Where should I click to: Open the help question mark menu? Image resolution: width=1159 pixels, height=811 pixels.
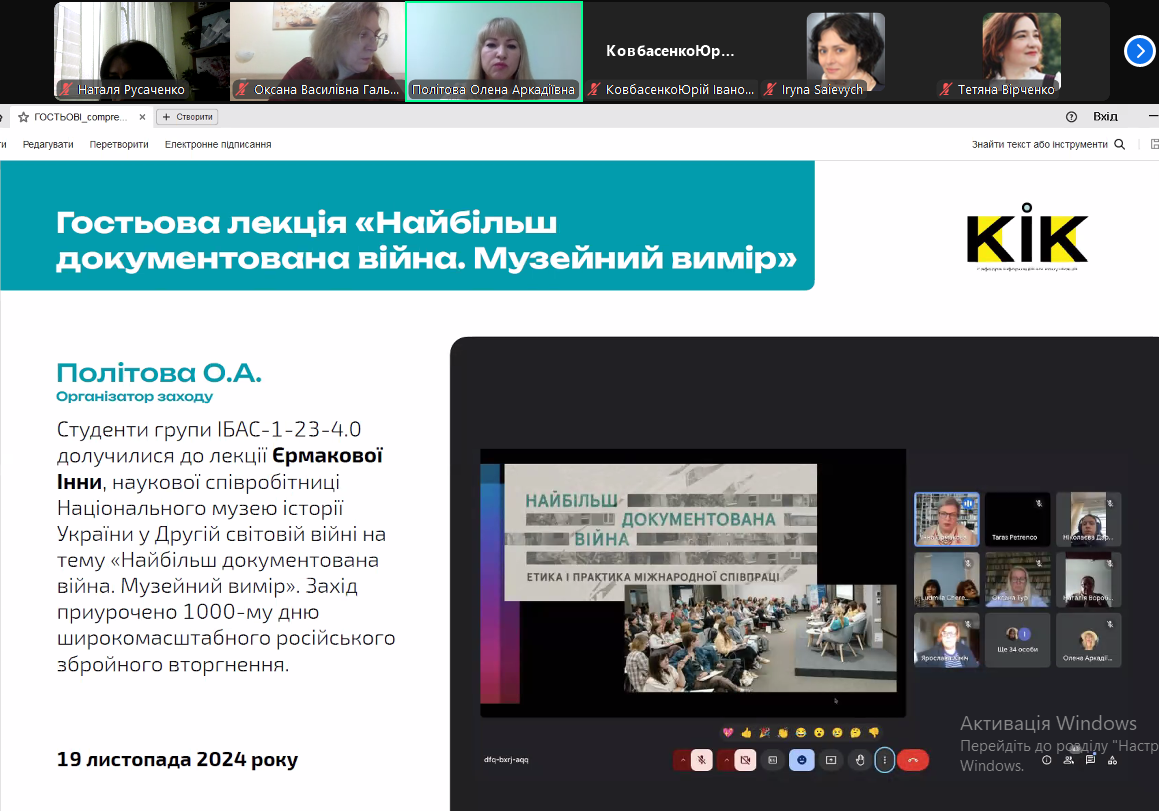[1071, 117]
